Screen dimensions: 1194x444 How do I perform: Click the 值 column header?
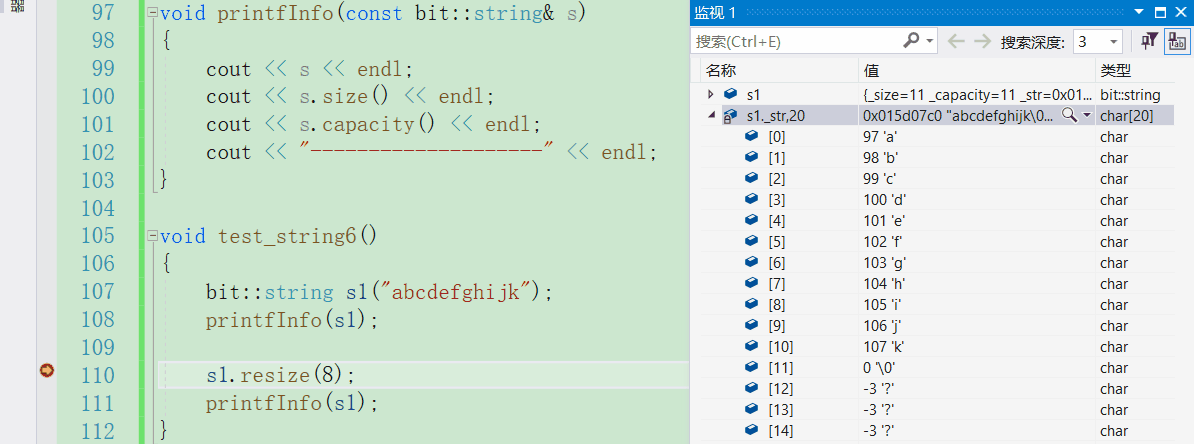coord(872,71)
